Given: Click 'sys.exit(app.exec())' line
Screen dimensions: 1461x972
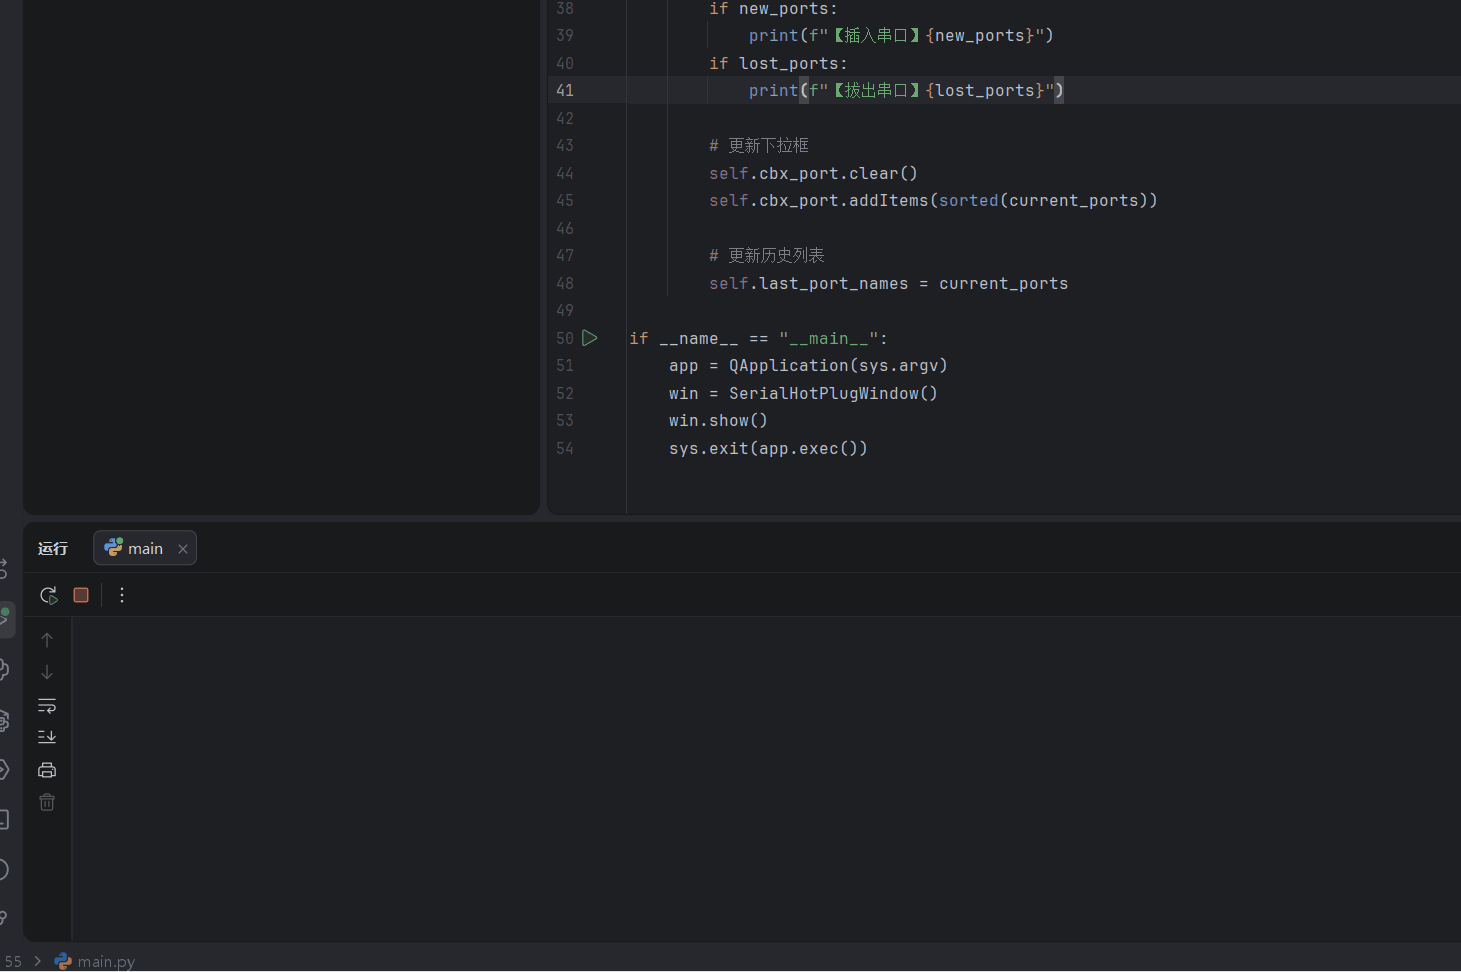Looking at the screenshot, I should click(x=768, y=449).
